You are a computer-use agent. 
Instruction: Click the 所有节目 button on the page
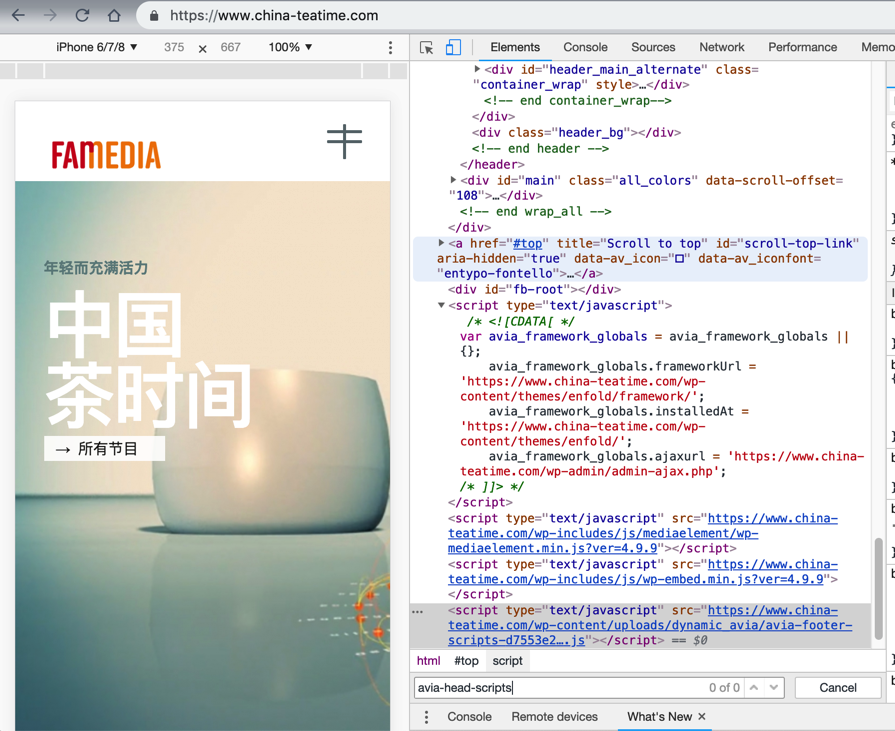click(x=104, y=449)
